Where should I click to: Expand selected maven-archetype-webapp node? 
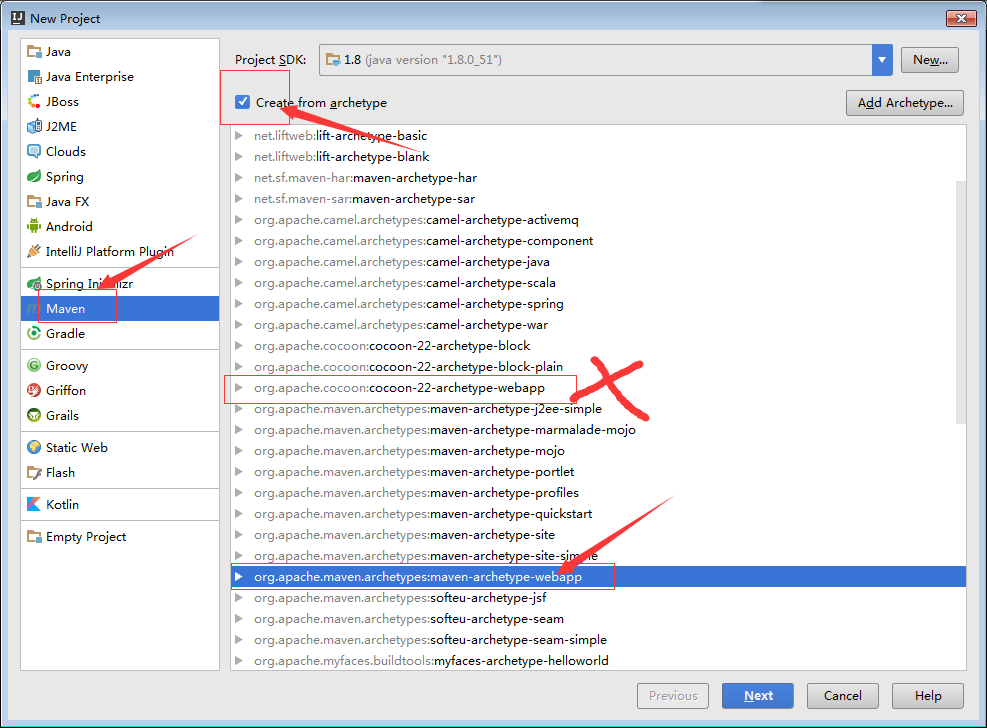(239, 576)
